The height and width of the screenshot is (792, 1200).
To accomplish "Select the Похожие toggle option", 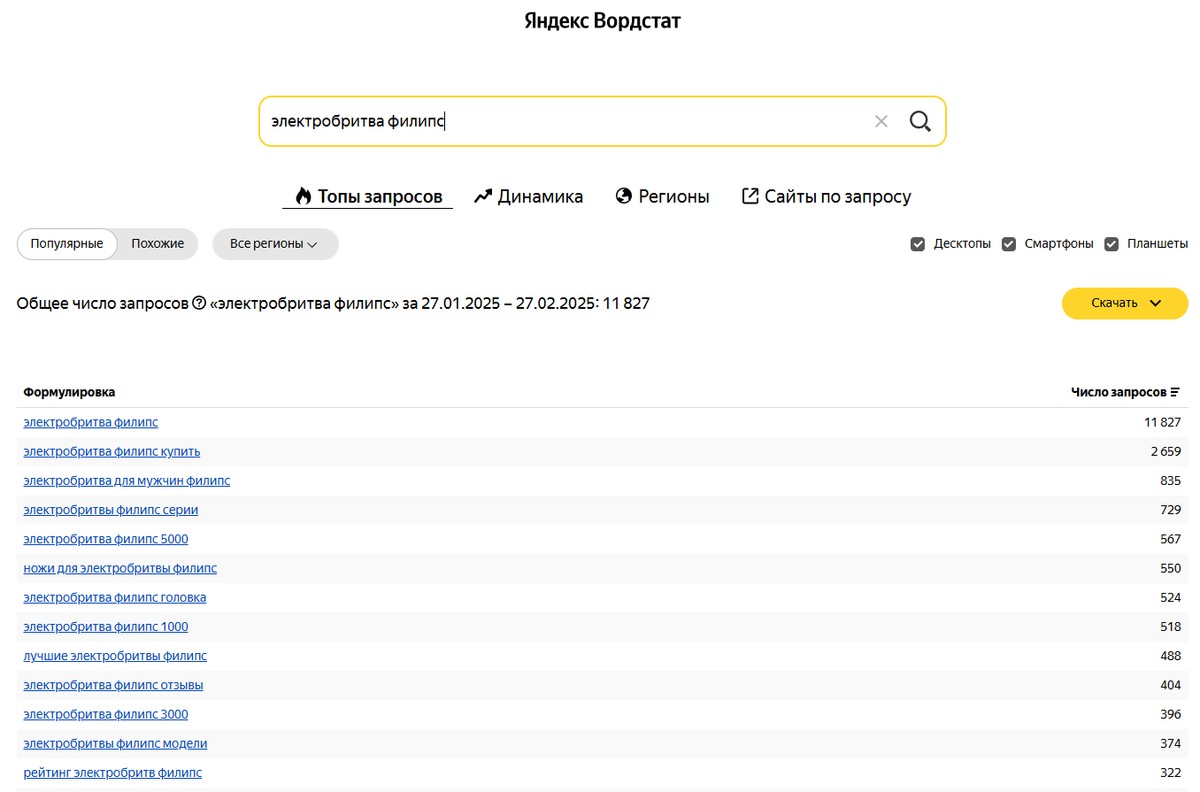I will coord(158,244).
